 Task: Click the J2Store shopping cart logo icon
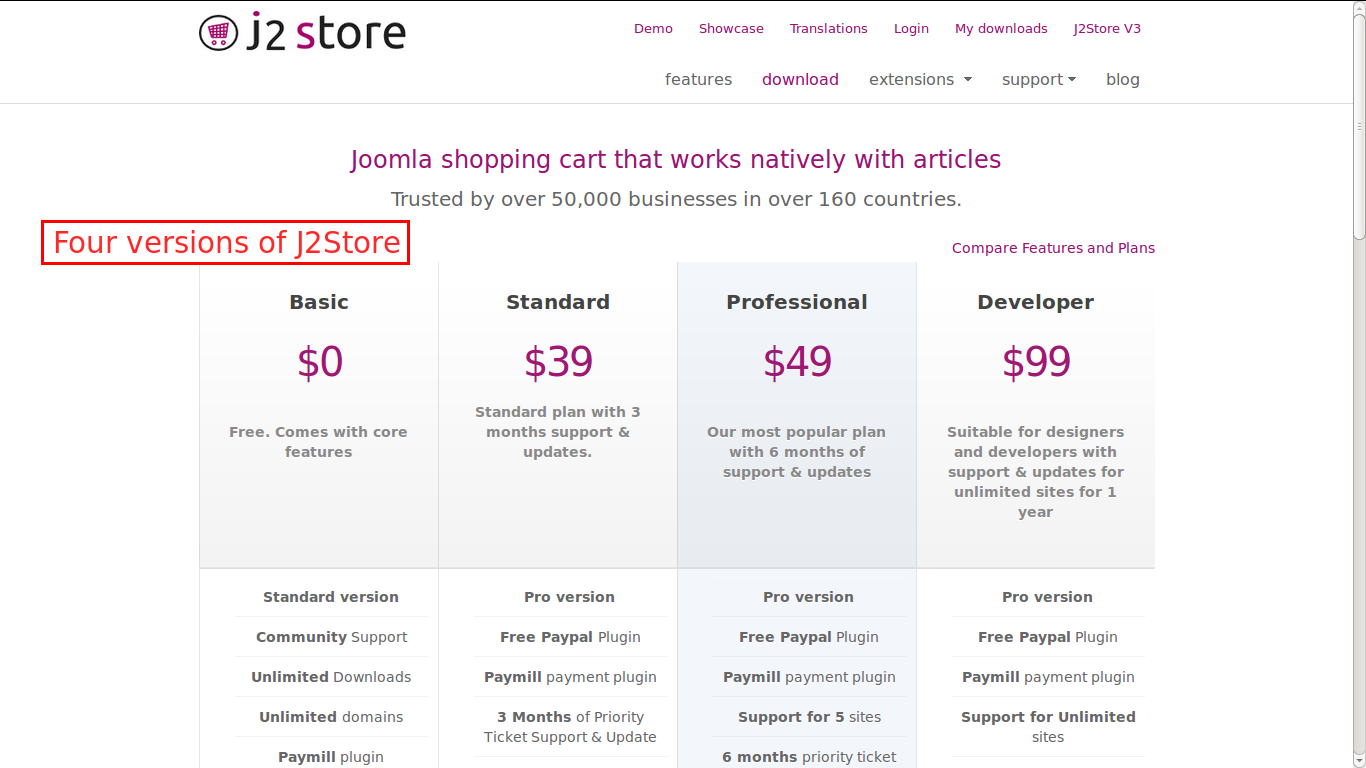(218, 33)
